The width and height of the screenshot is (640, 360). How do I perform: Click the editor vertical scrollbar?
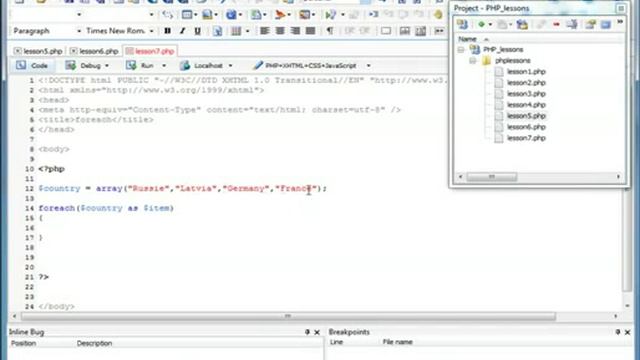point(627,241)
